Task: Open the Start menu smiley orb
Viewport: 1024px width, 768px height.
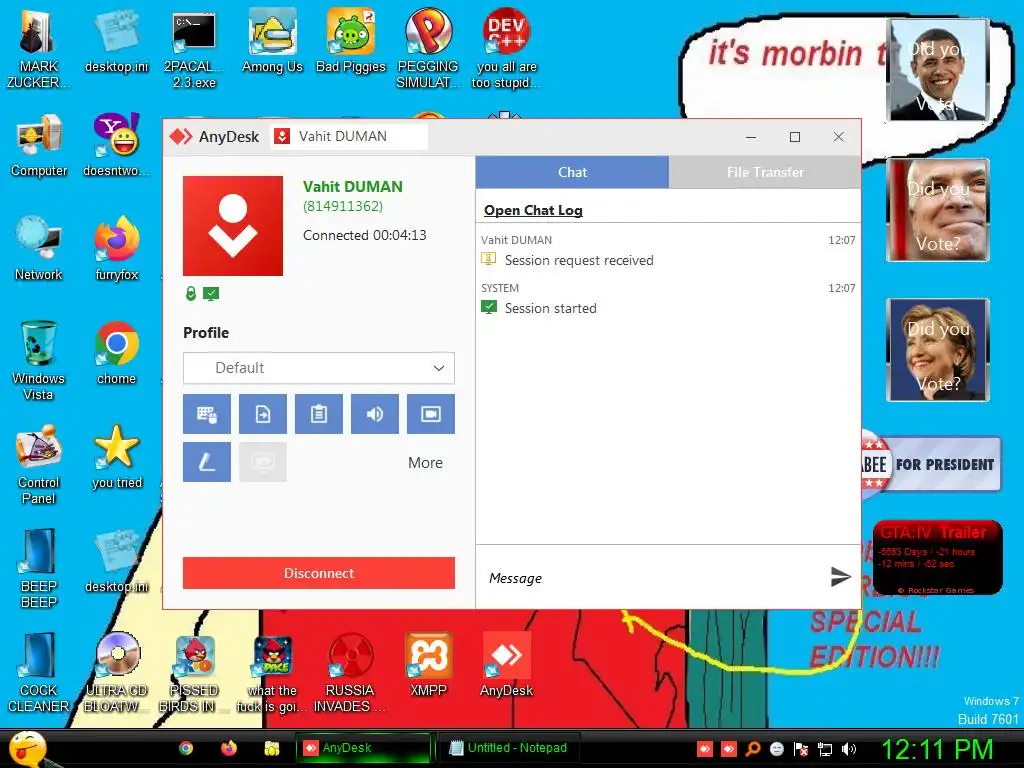Action: [x=27, y=748]
